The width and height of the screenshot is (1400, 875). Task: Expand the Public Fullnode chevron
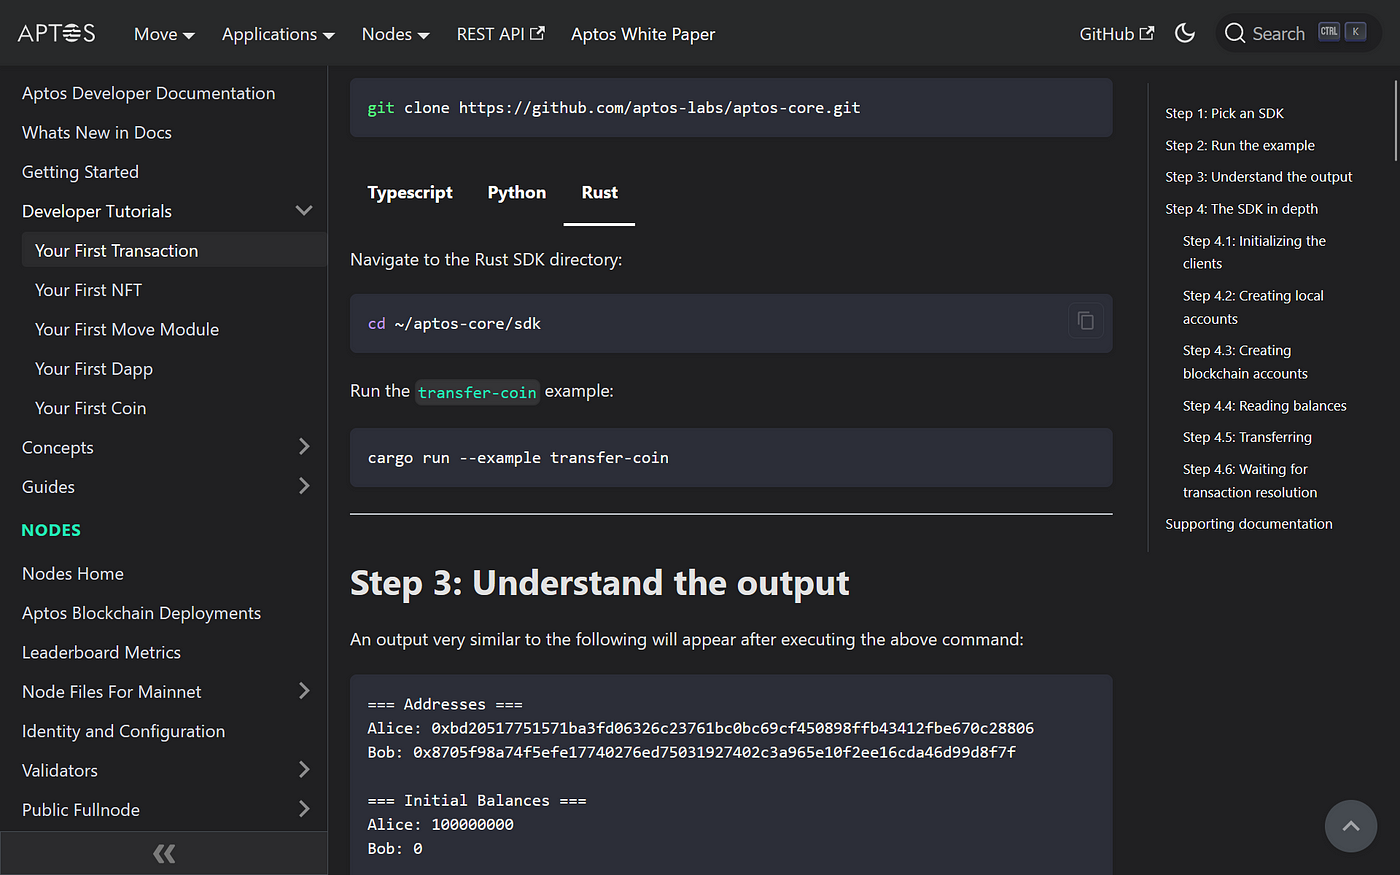[x=304, y=809]
